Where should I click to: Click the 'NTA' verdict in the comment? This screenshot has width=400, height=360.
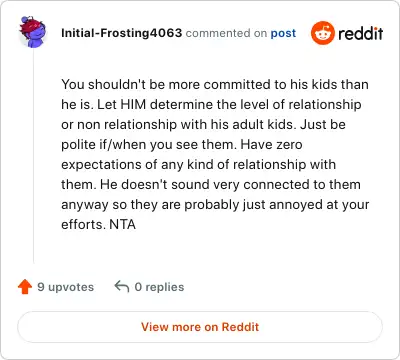coord(123,224)
